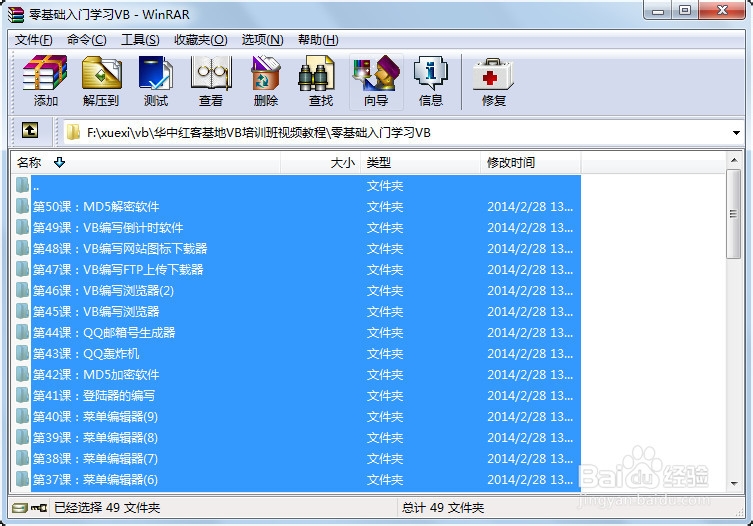Select row 第40课：菜单编辑器(9)
The height and width of the screenshot is (526, 753).
[x=296, y=416]
